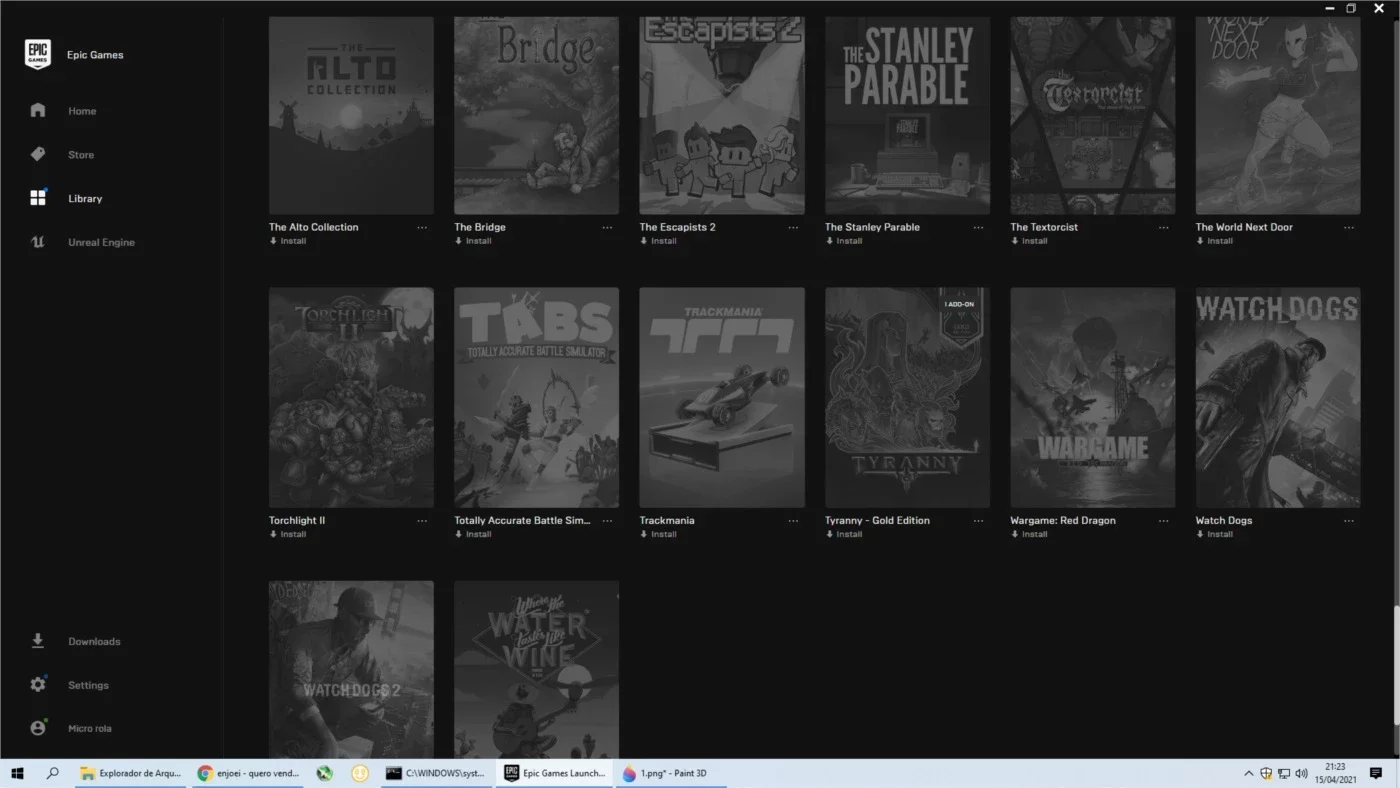Open more options for Torchlight II
This screenshot has height=788, width=1400.
[x=422, y=520]
